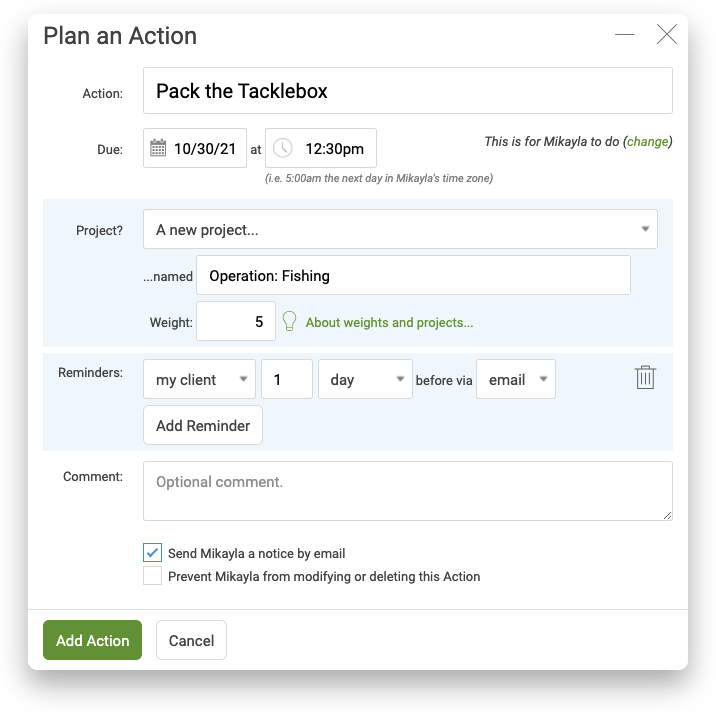716x712 pixels.
Task: Click the lightbulb icon next to Weight
Action: [x=289, y=321]
